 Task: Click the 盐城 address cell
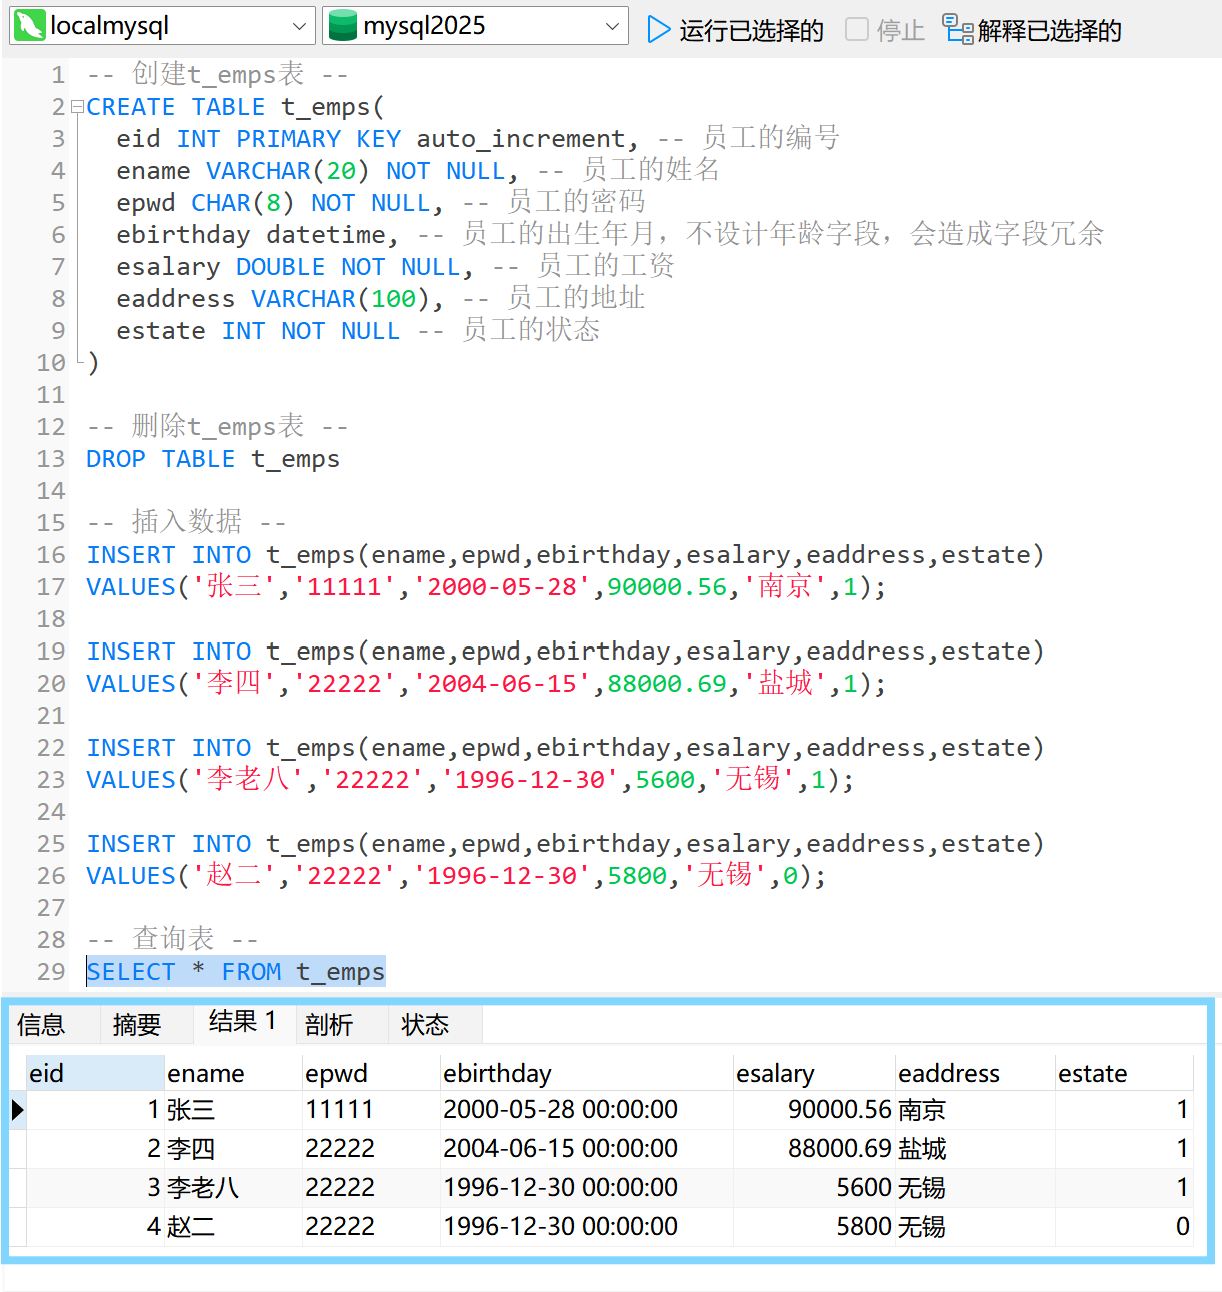[975, 1149]
